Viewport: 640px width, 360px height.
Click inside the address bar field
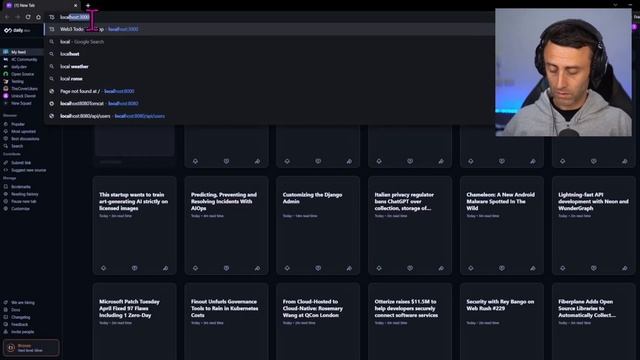pyautogui.click(x=269, y=17)
